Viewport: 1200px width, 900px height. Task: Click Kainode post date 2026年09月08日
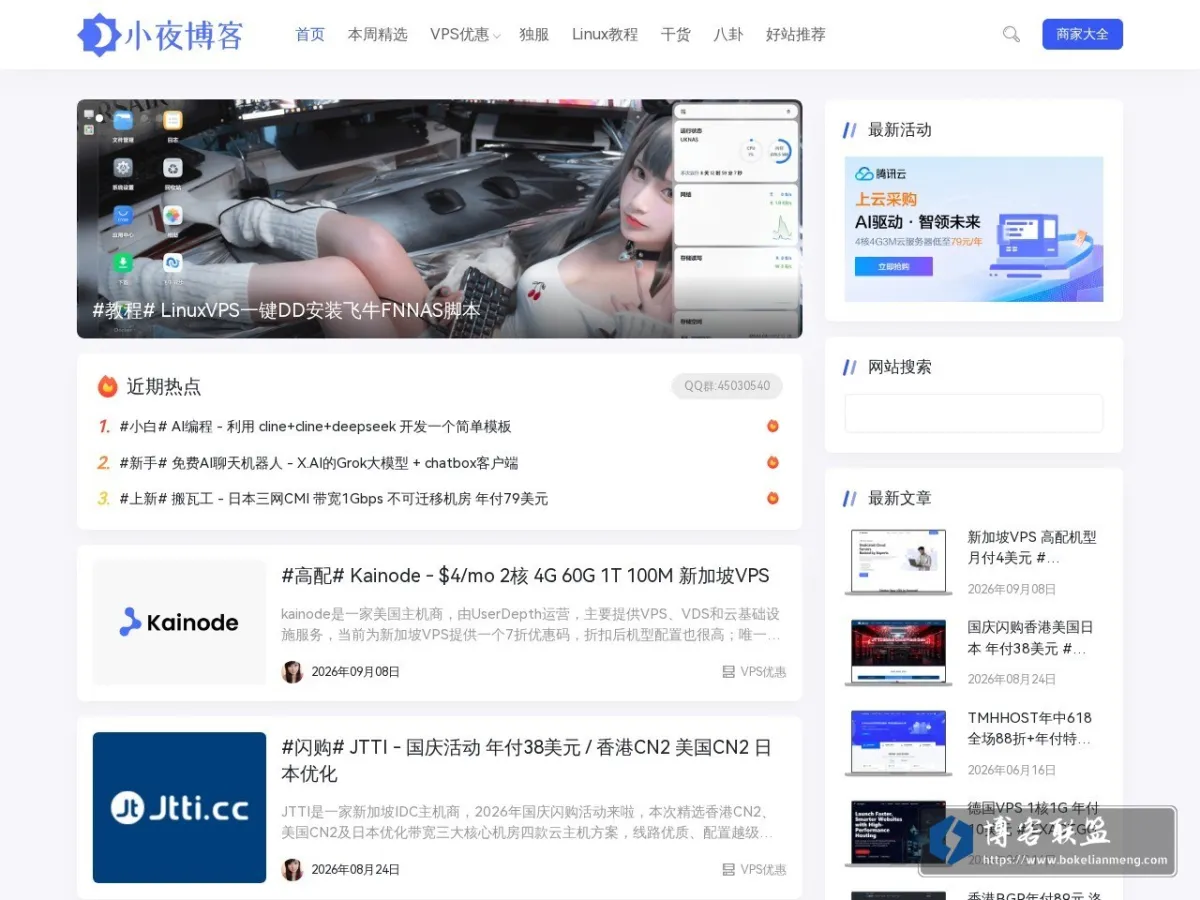(x=356, y=672)
